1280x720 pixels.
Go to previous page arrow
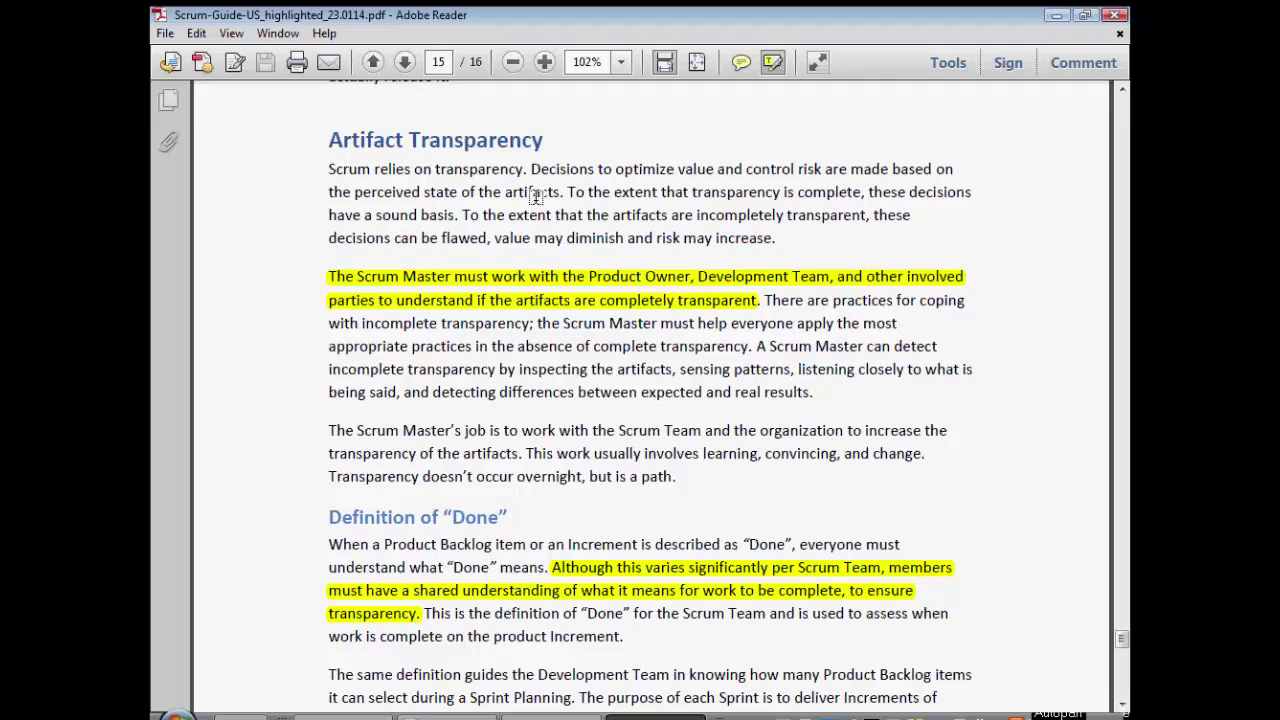373,62
